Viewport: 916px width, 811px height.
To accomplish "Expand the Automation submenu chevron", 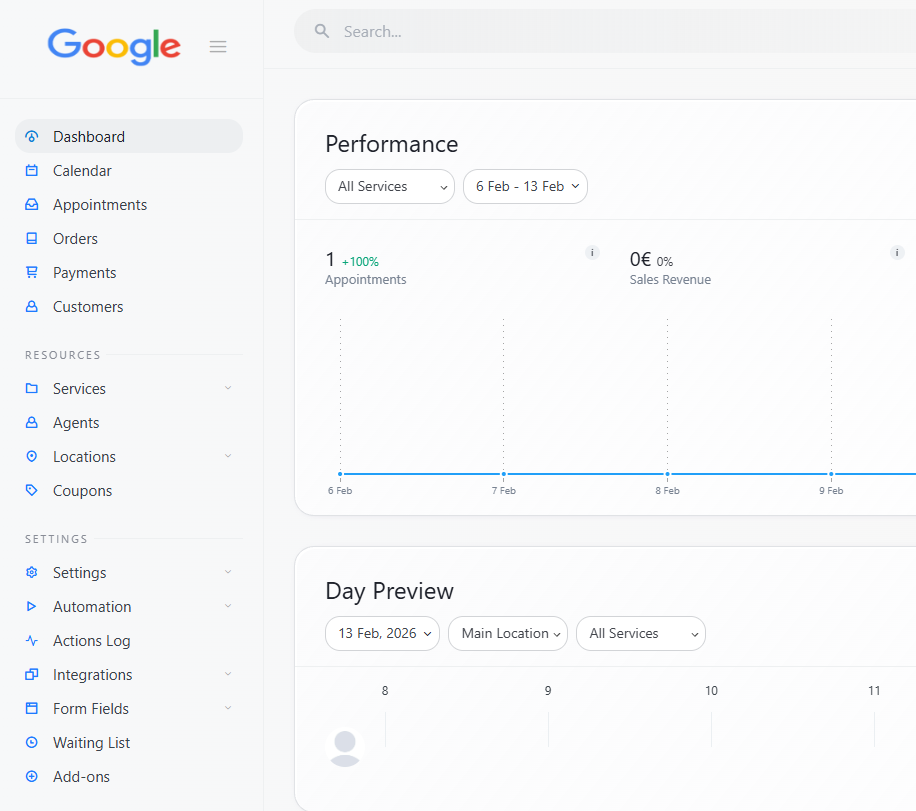I will (x=228, y=606).
